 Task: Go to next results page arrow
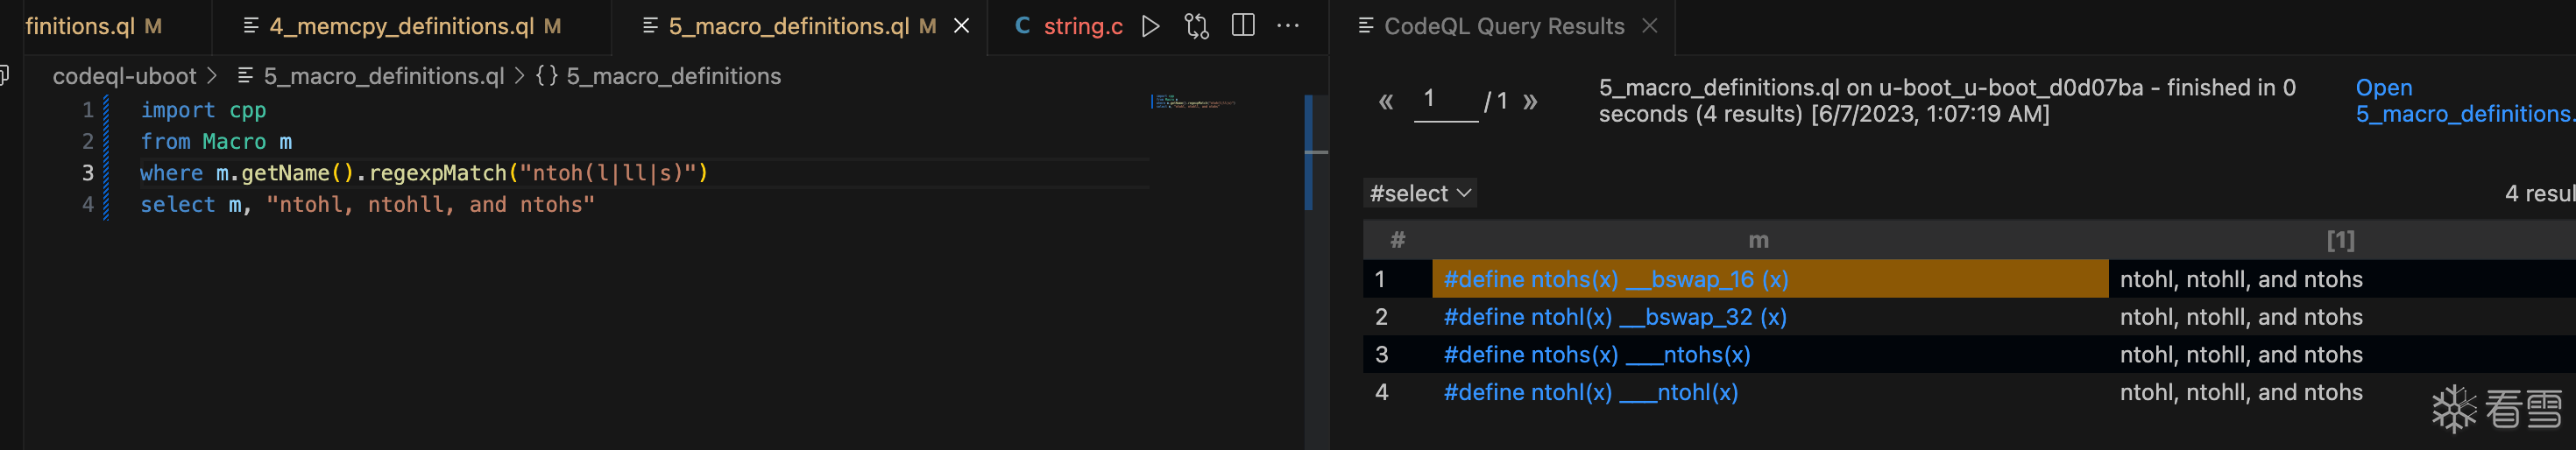click(x=1530, y=101)
